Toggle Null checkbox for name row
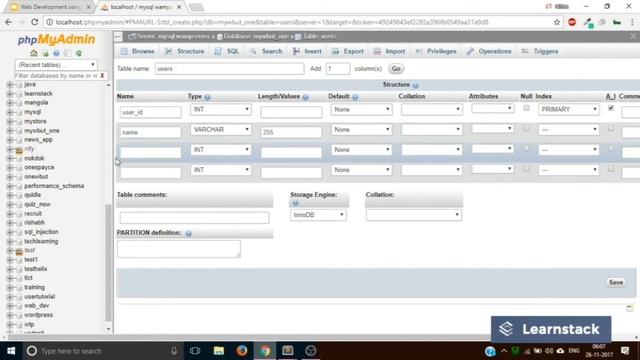 [x=526, y=128]
